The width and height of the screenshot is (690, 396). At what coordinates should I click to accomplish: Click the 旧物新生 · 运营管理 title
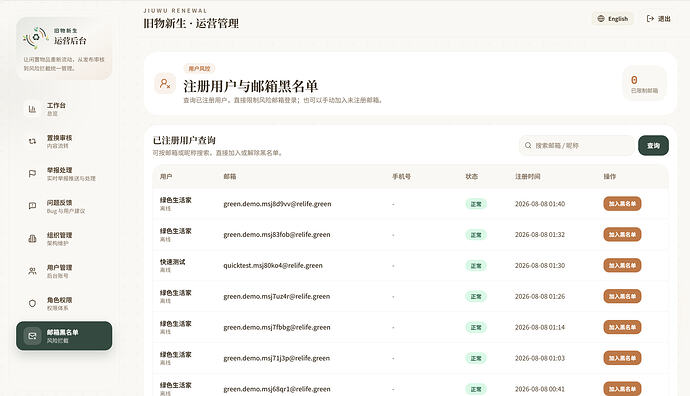coord(191,23)
